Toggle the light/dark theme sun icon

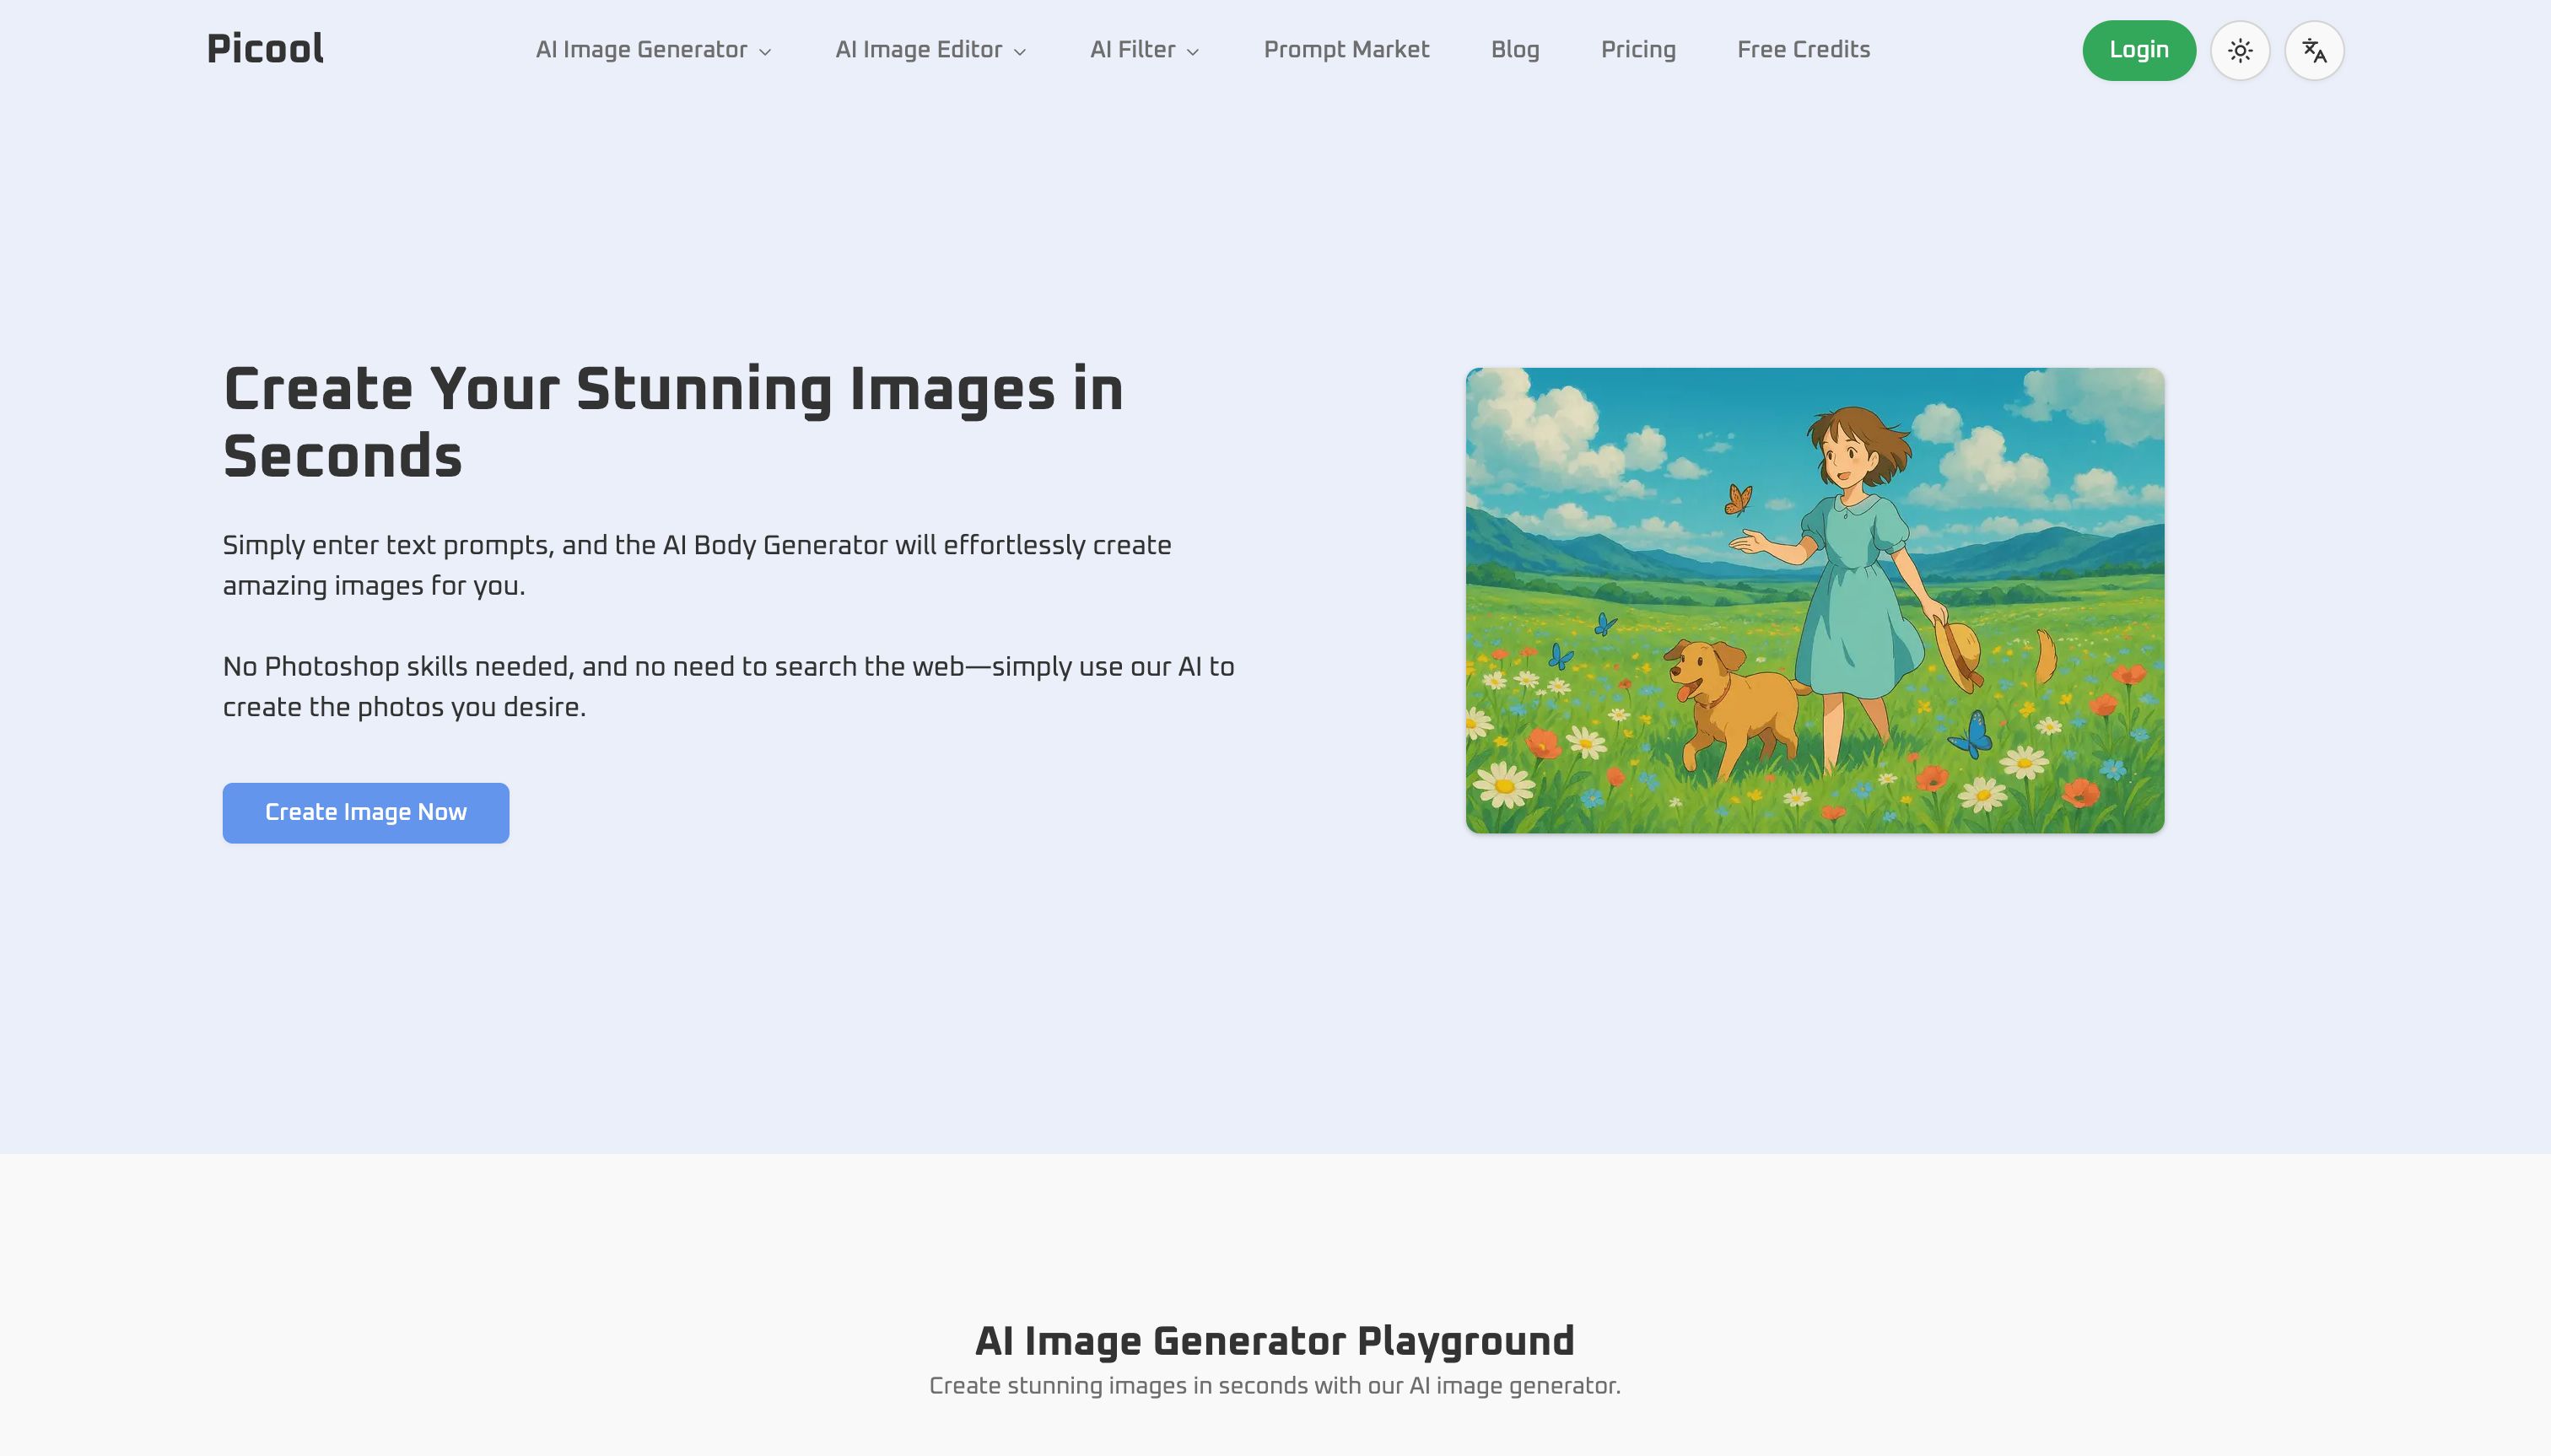point(2240,50)
